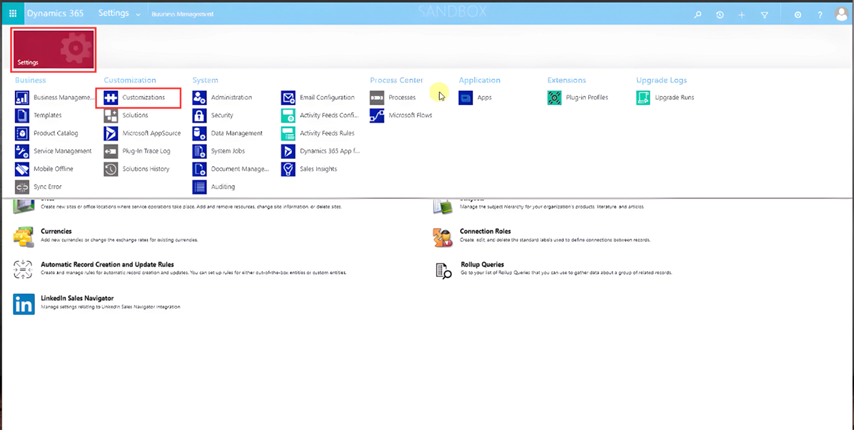This screenshot has width=854, height=430.
Task: Click the Connection Roles people icon
Action: (443, 237)
